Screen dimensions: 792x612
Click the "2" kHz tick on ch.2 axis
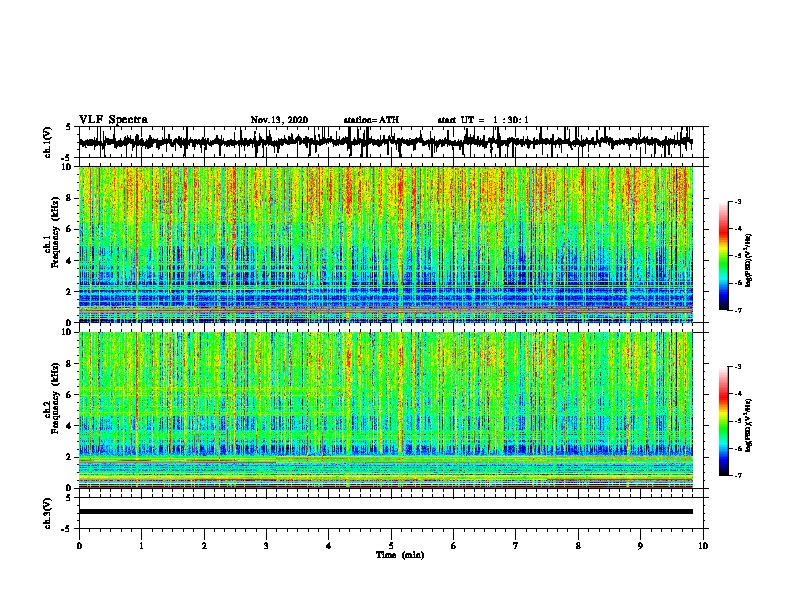click(69, 456)
